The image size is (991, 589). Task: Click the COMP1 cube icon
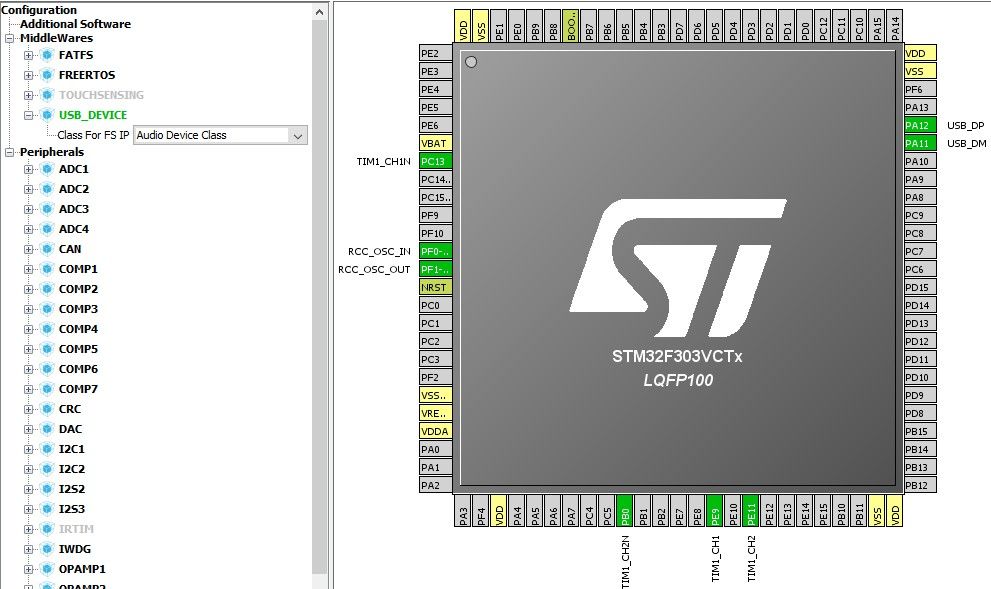point(47,269)
